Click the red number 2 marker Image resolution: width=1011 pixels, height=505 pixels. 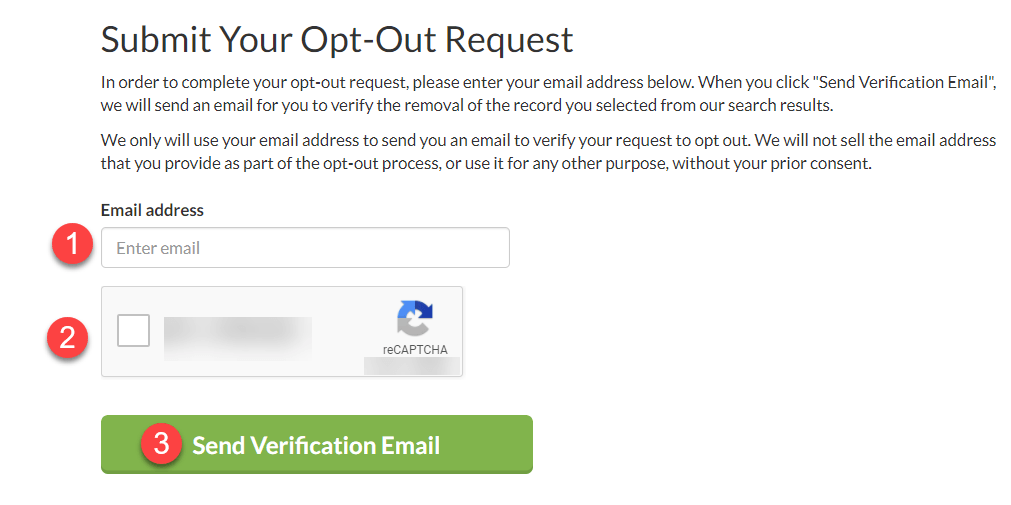tap(68, 338)
